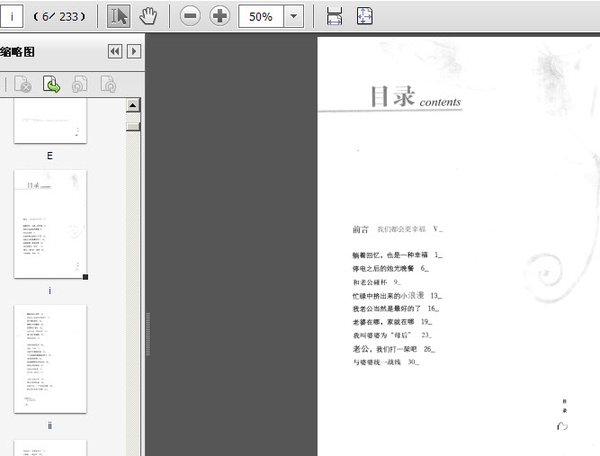The width and height of the screenshot is (600, 456).
Task: Click the fit-one-full-page icon
Action: coord(365,16)
